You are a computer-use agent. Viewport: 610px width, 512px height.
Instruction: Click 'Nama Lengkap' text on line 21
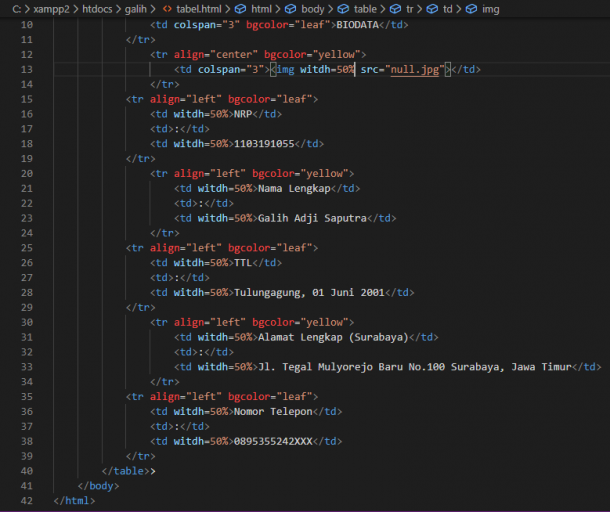[x=294, y=189]
